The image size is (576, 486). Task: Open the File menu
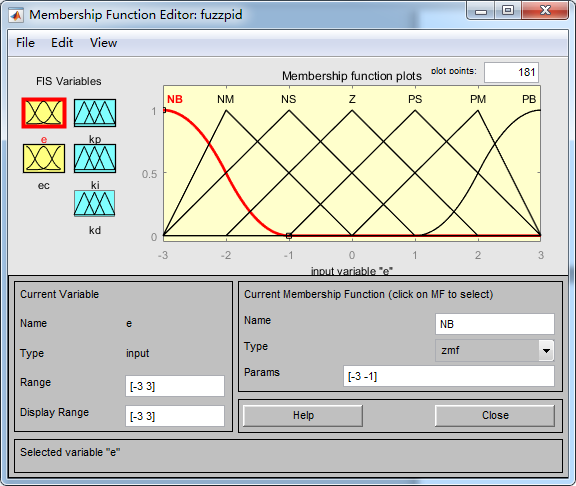tap(25, 43)
